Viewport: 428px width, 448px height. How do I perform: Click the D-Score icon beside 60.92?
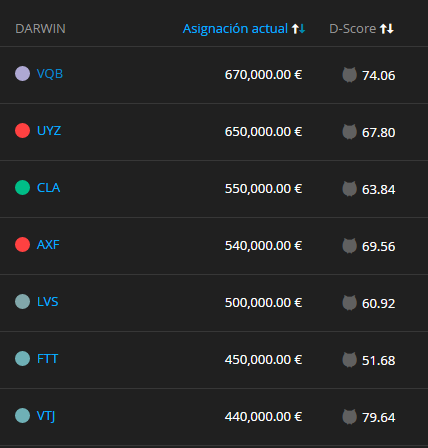tap(349, 303)
